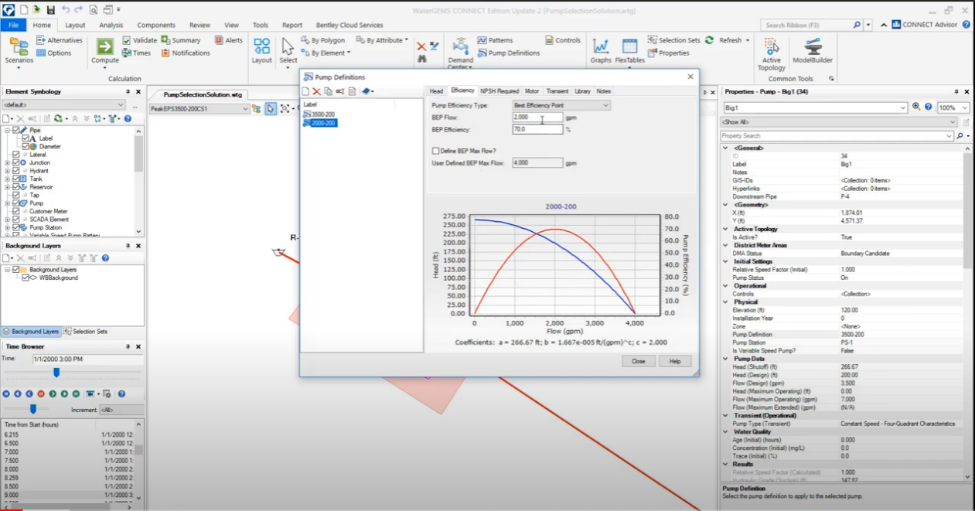Collapse the Pump Data properties section

pyautogui.click(x=726, y=359)
